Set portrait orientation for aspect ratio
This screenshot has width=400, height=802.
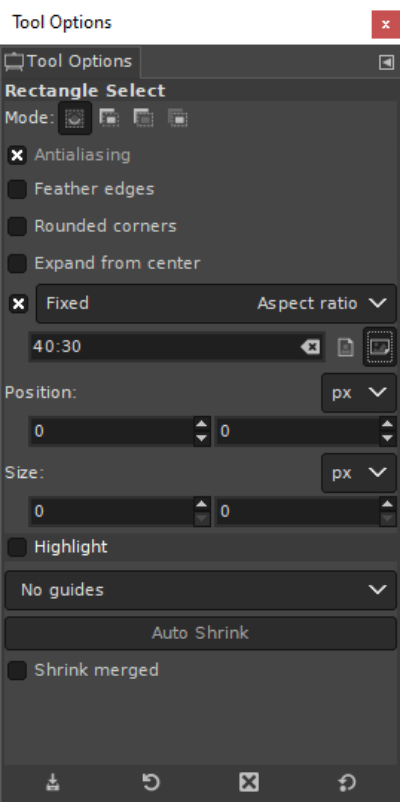point(346,347)
